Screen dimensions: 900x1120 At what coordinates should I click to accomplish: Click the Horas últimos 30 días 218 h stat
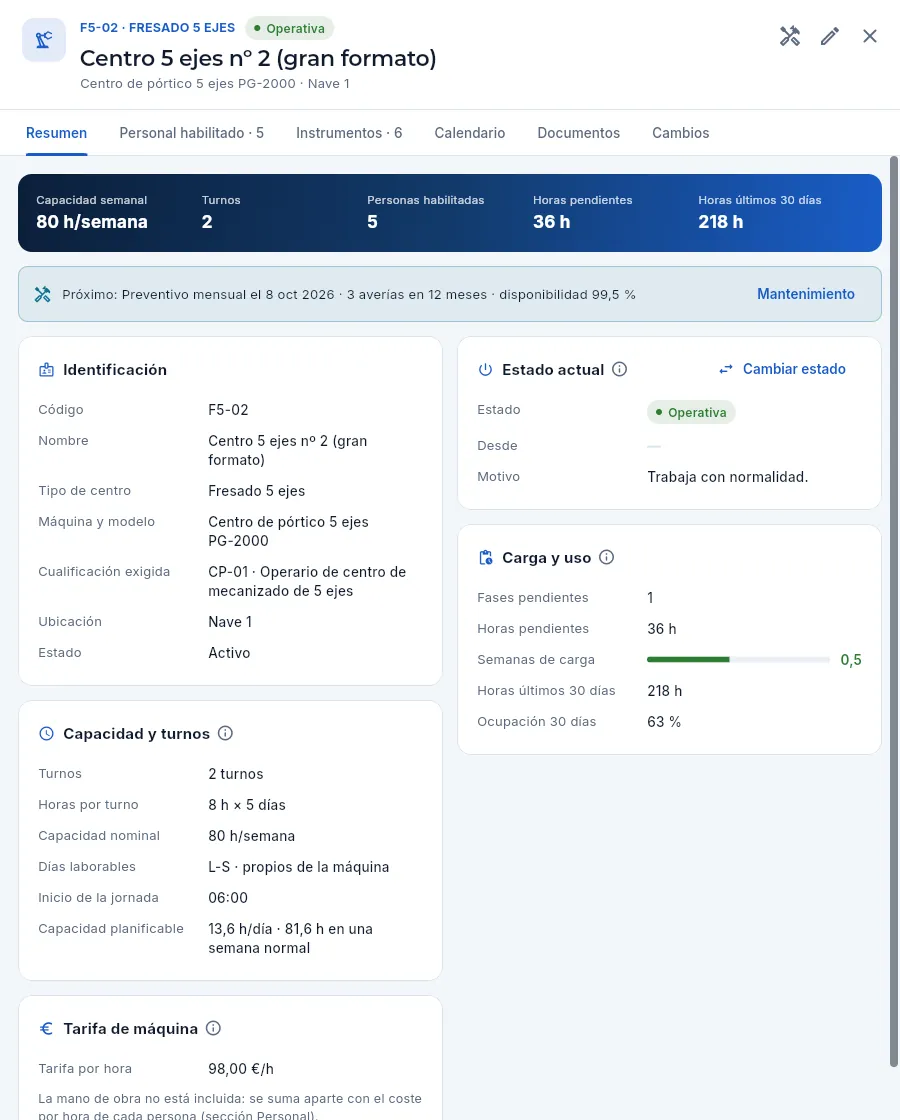760,213
